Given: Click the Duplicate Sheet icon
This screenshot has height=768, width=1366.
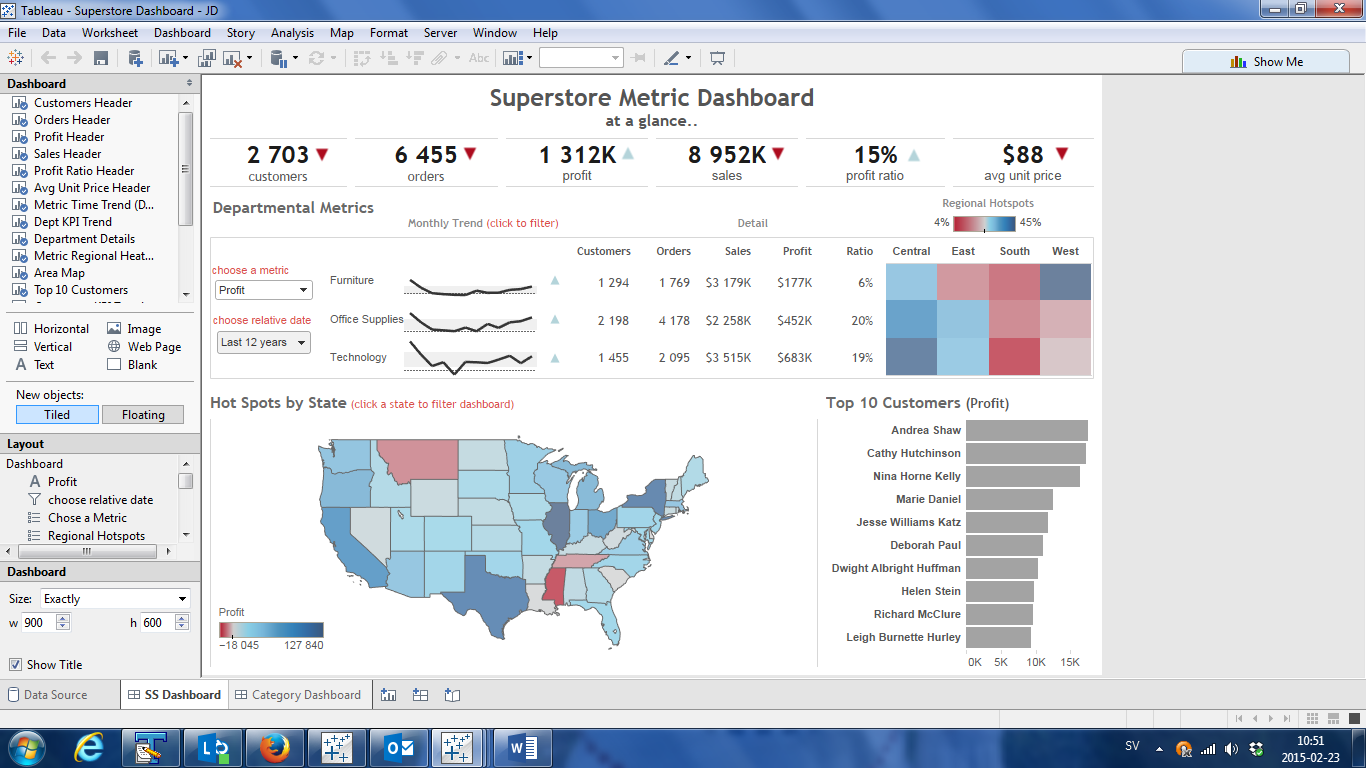Looking at the screenshot, I should 207,58.
